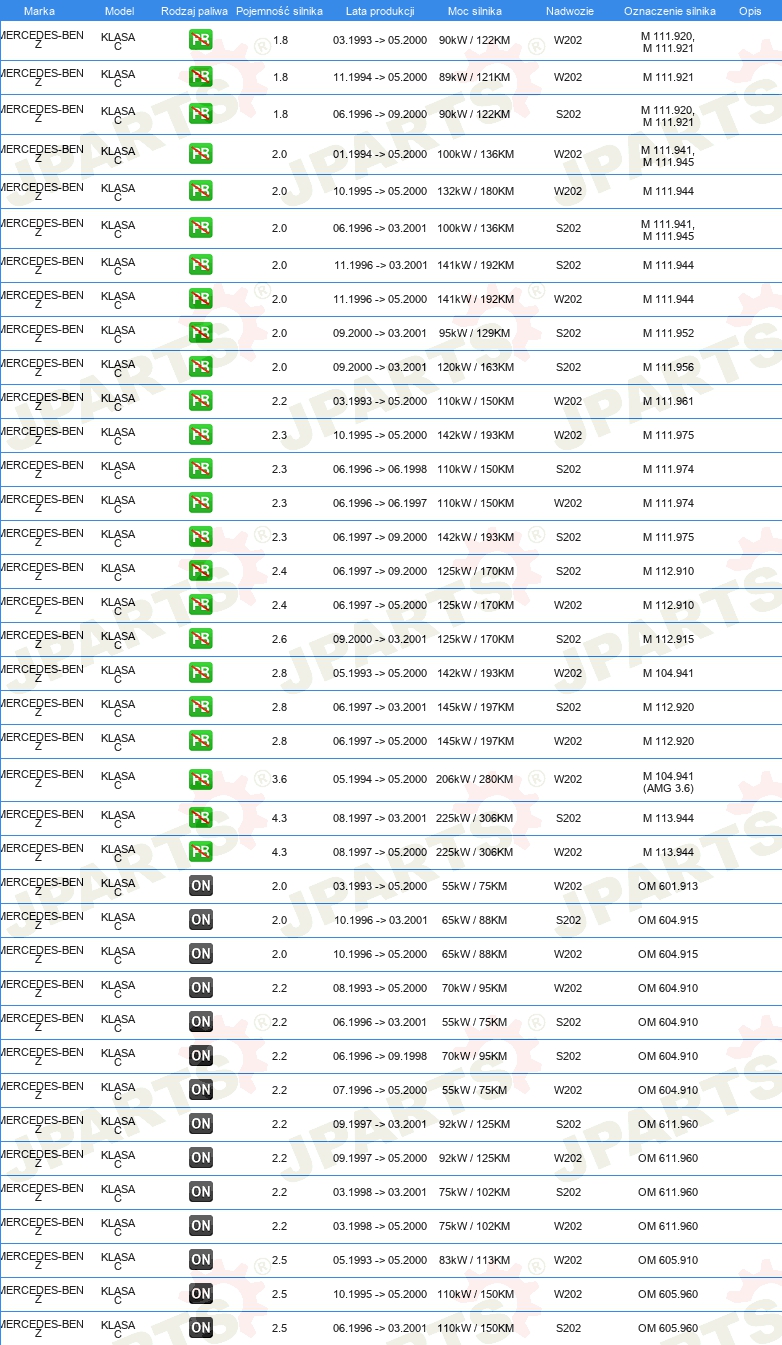782x1345 pixels.
Task: Click the Model column header
Action: point(119,11)
